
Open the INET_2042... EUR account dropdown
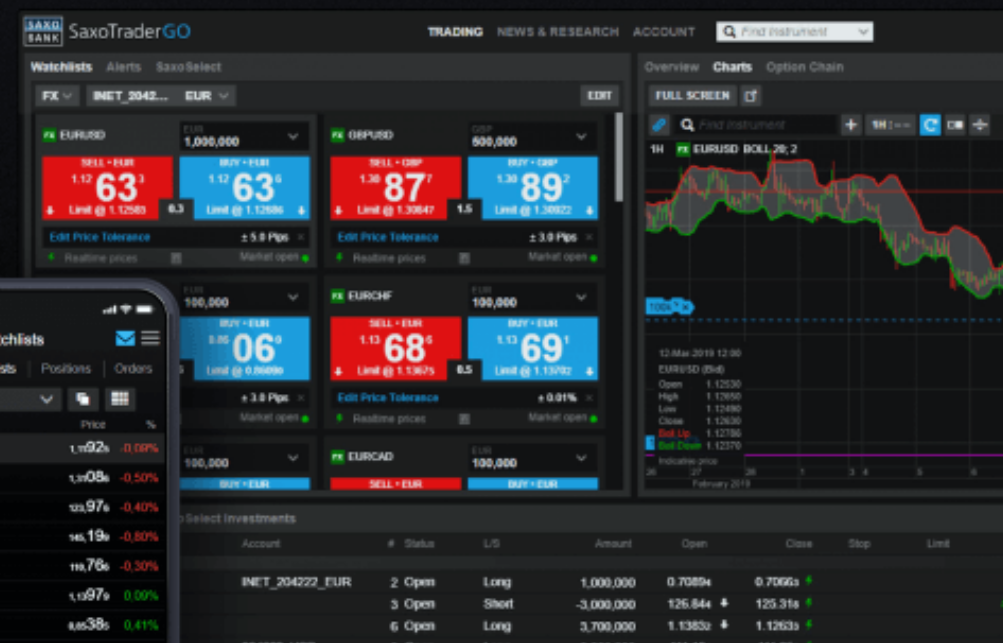pos(161,96)
